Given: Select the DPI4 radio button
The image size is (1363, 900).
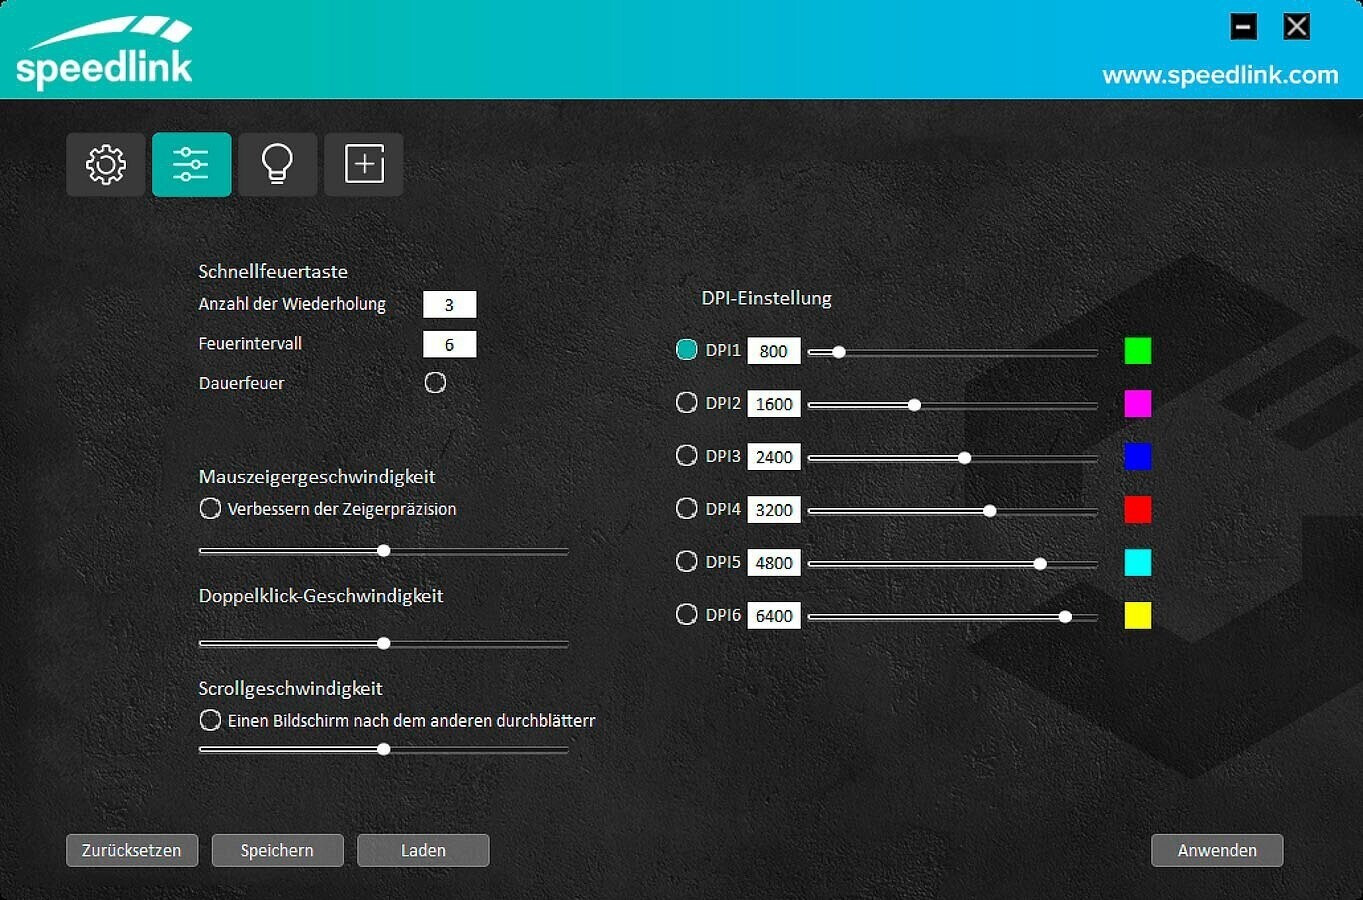Looking at the screenshot, I should tap(687, 509).
